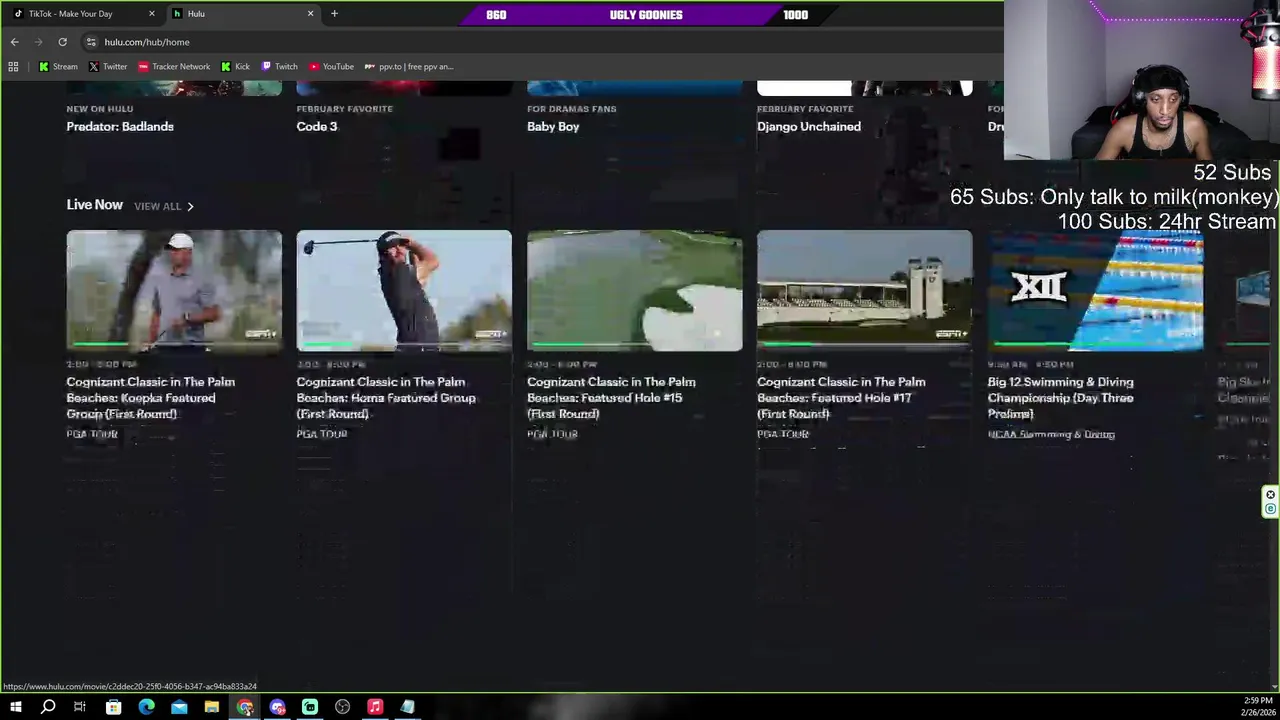Close the TikTok tab
This screenshot has width=1280, height=720.
[152, 14]
